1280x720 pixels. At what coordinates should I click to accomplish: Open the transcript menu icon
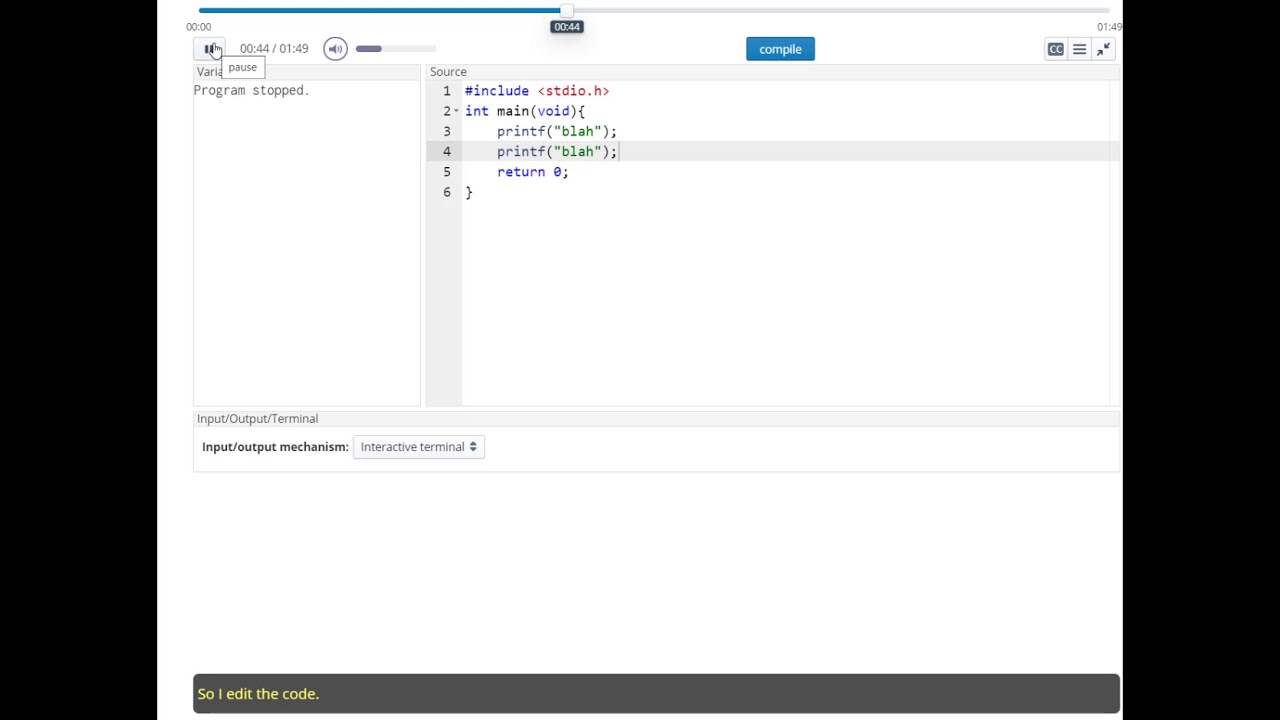tap(1079, 49)
